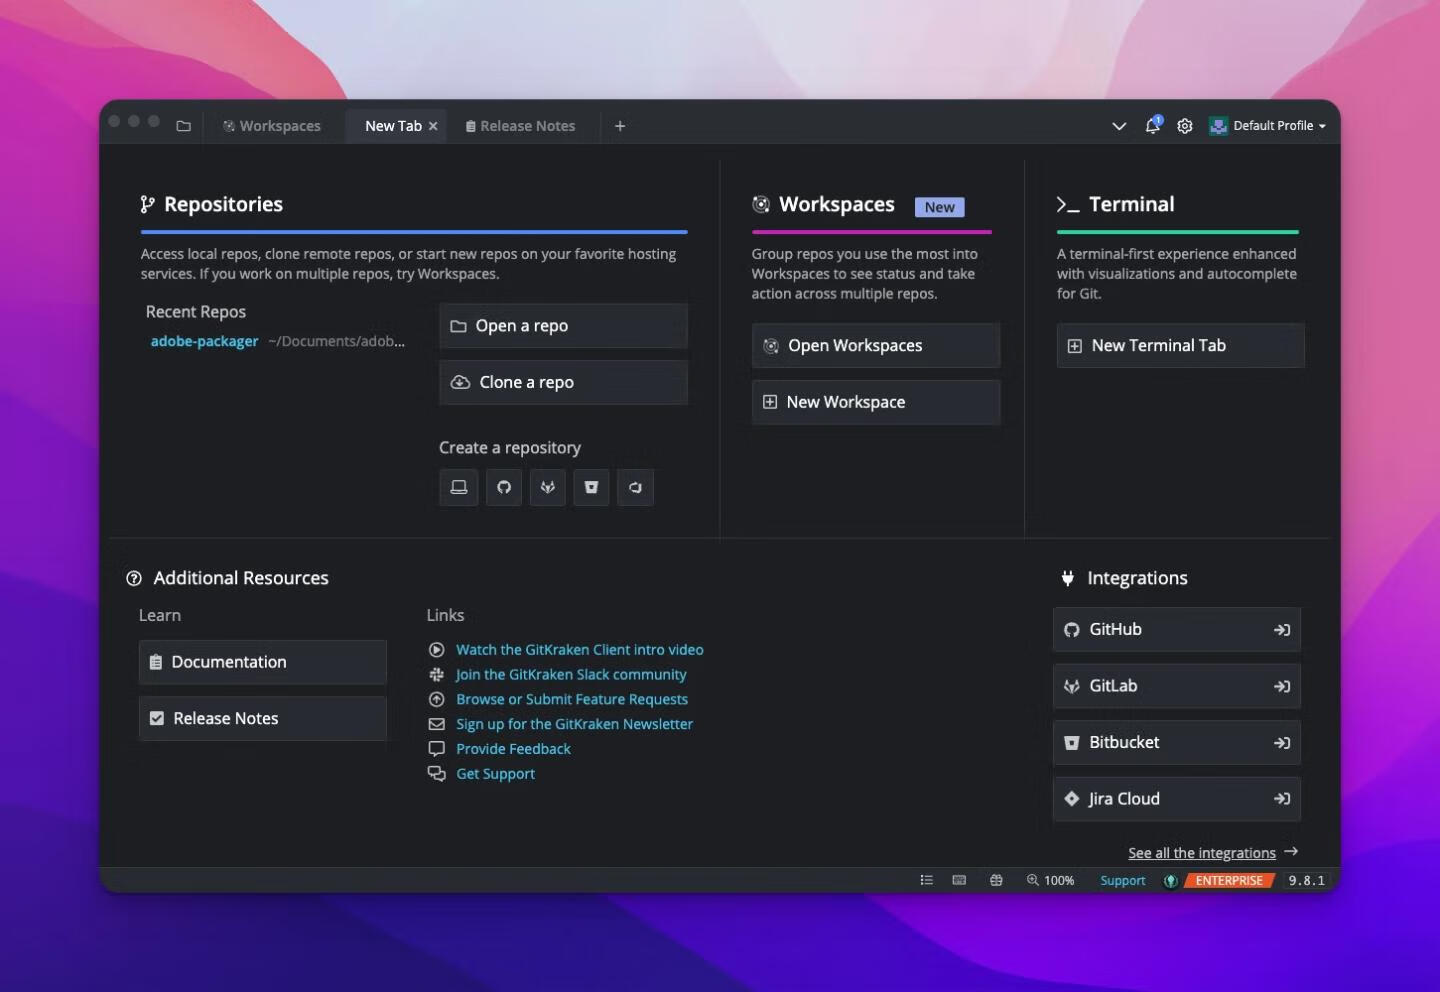Close the New Tab tab

[x=433, y=126]
